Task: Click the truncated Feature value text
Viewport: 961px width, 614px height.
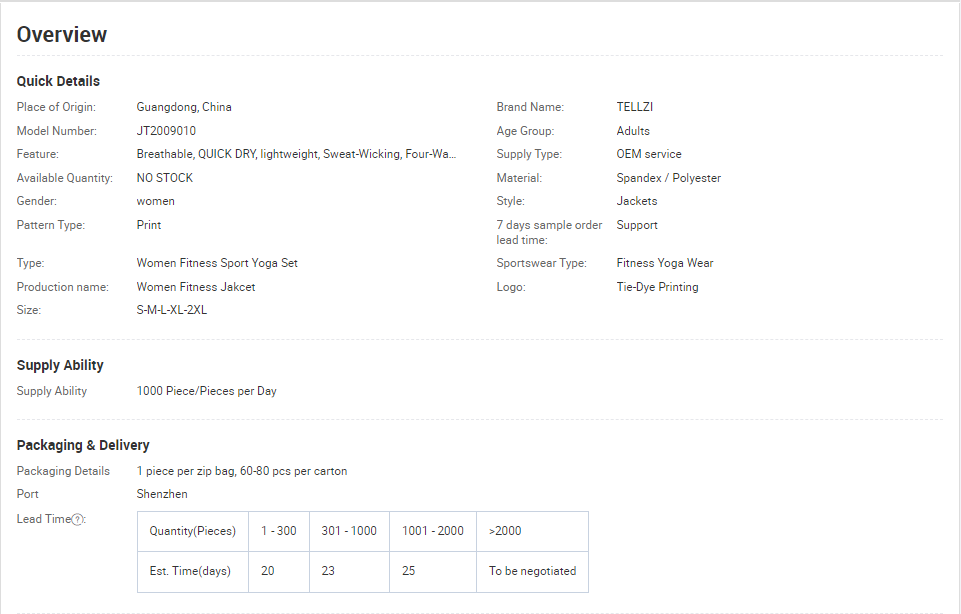Action: 296,154
